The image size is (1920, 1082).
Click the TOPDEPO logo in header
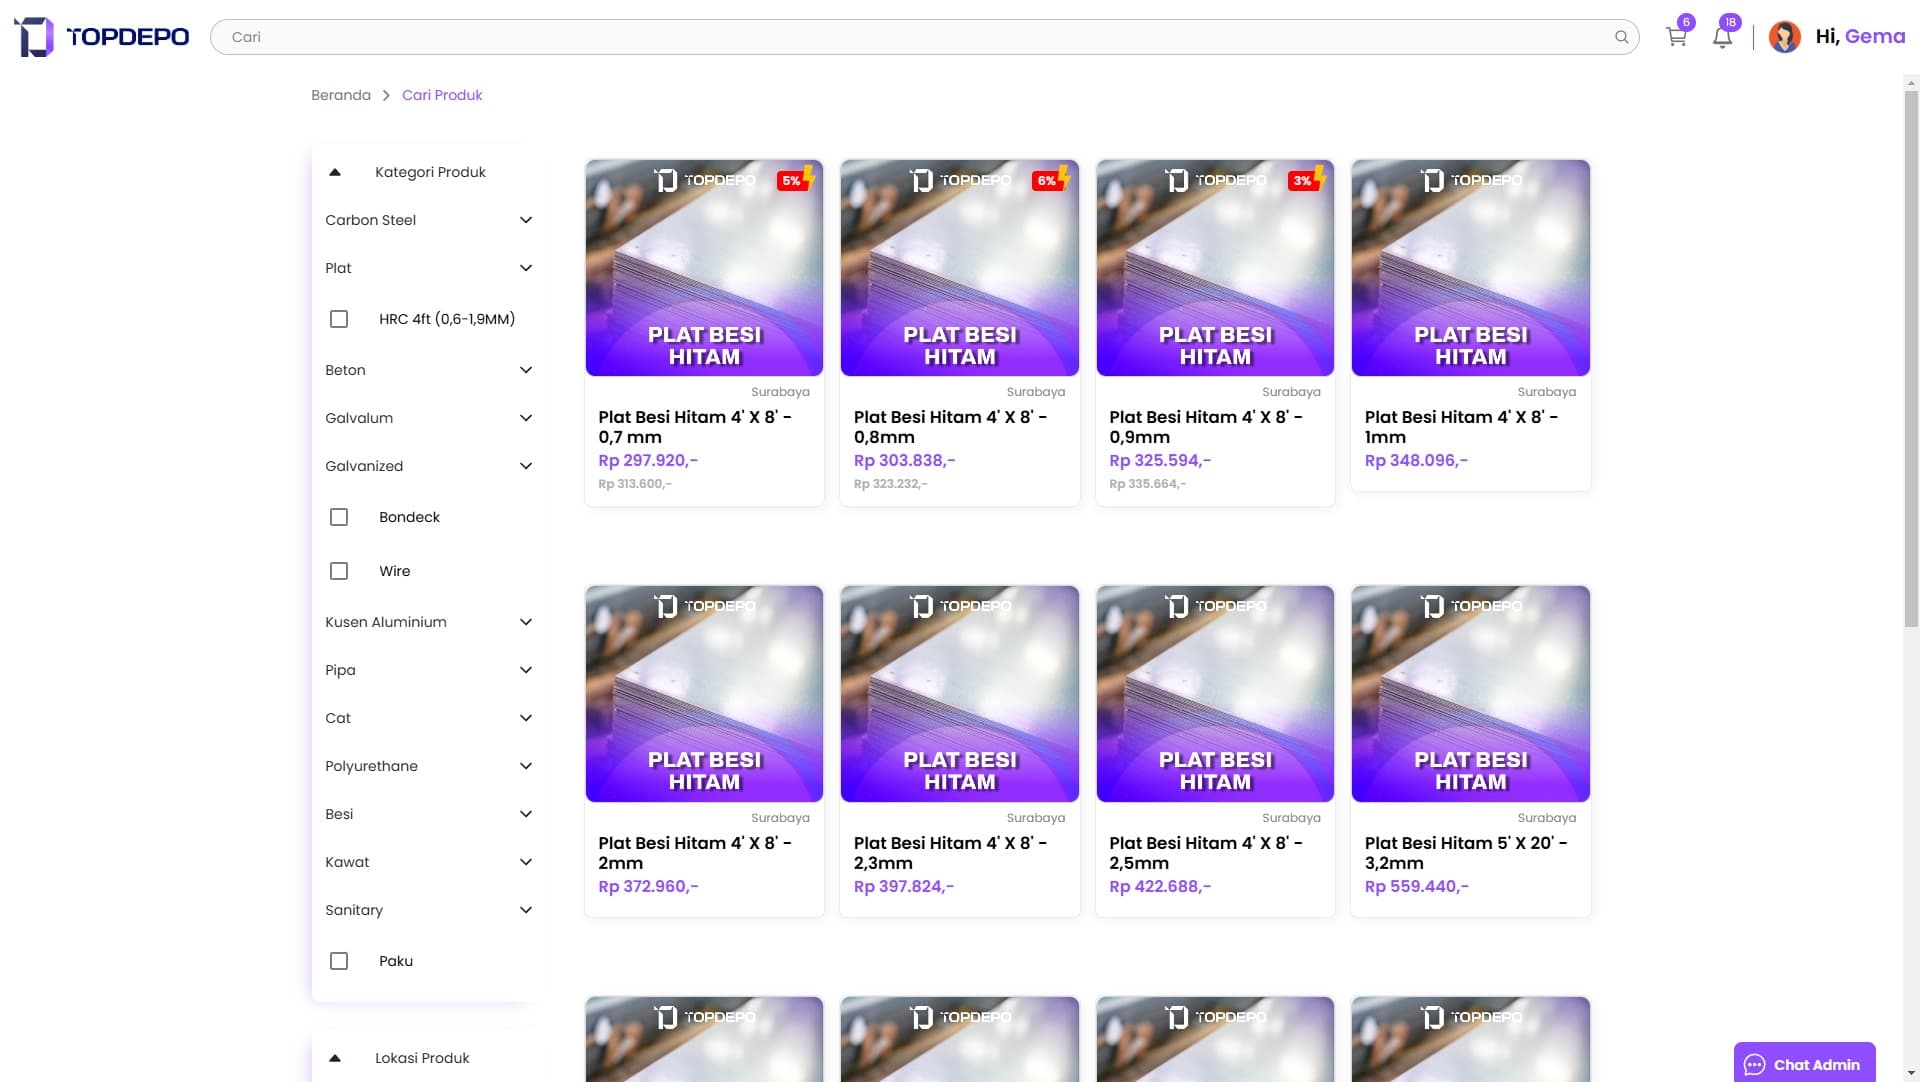102,37
